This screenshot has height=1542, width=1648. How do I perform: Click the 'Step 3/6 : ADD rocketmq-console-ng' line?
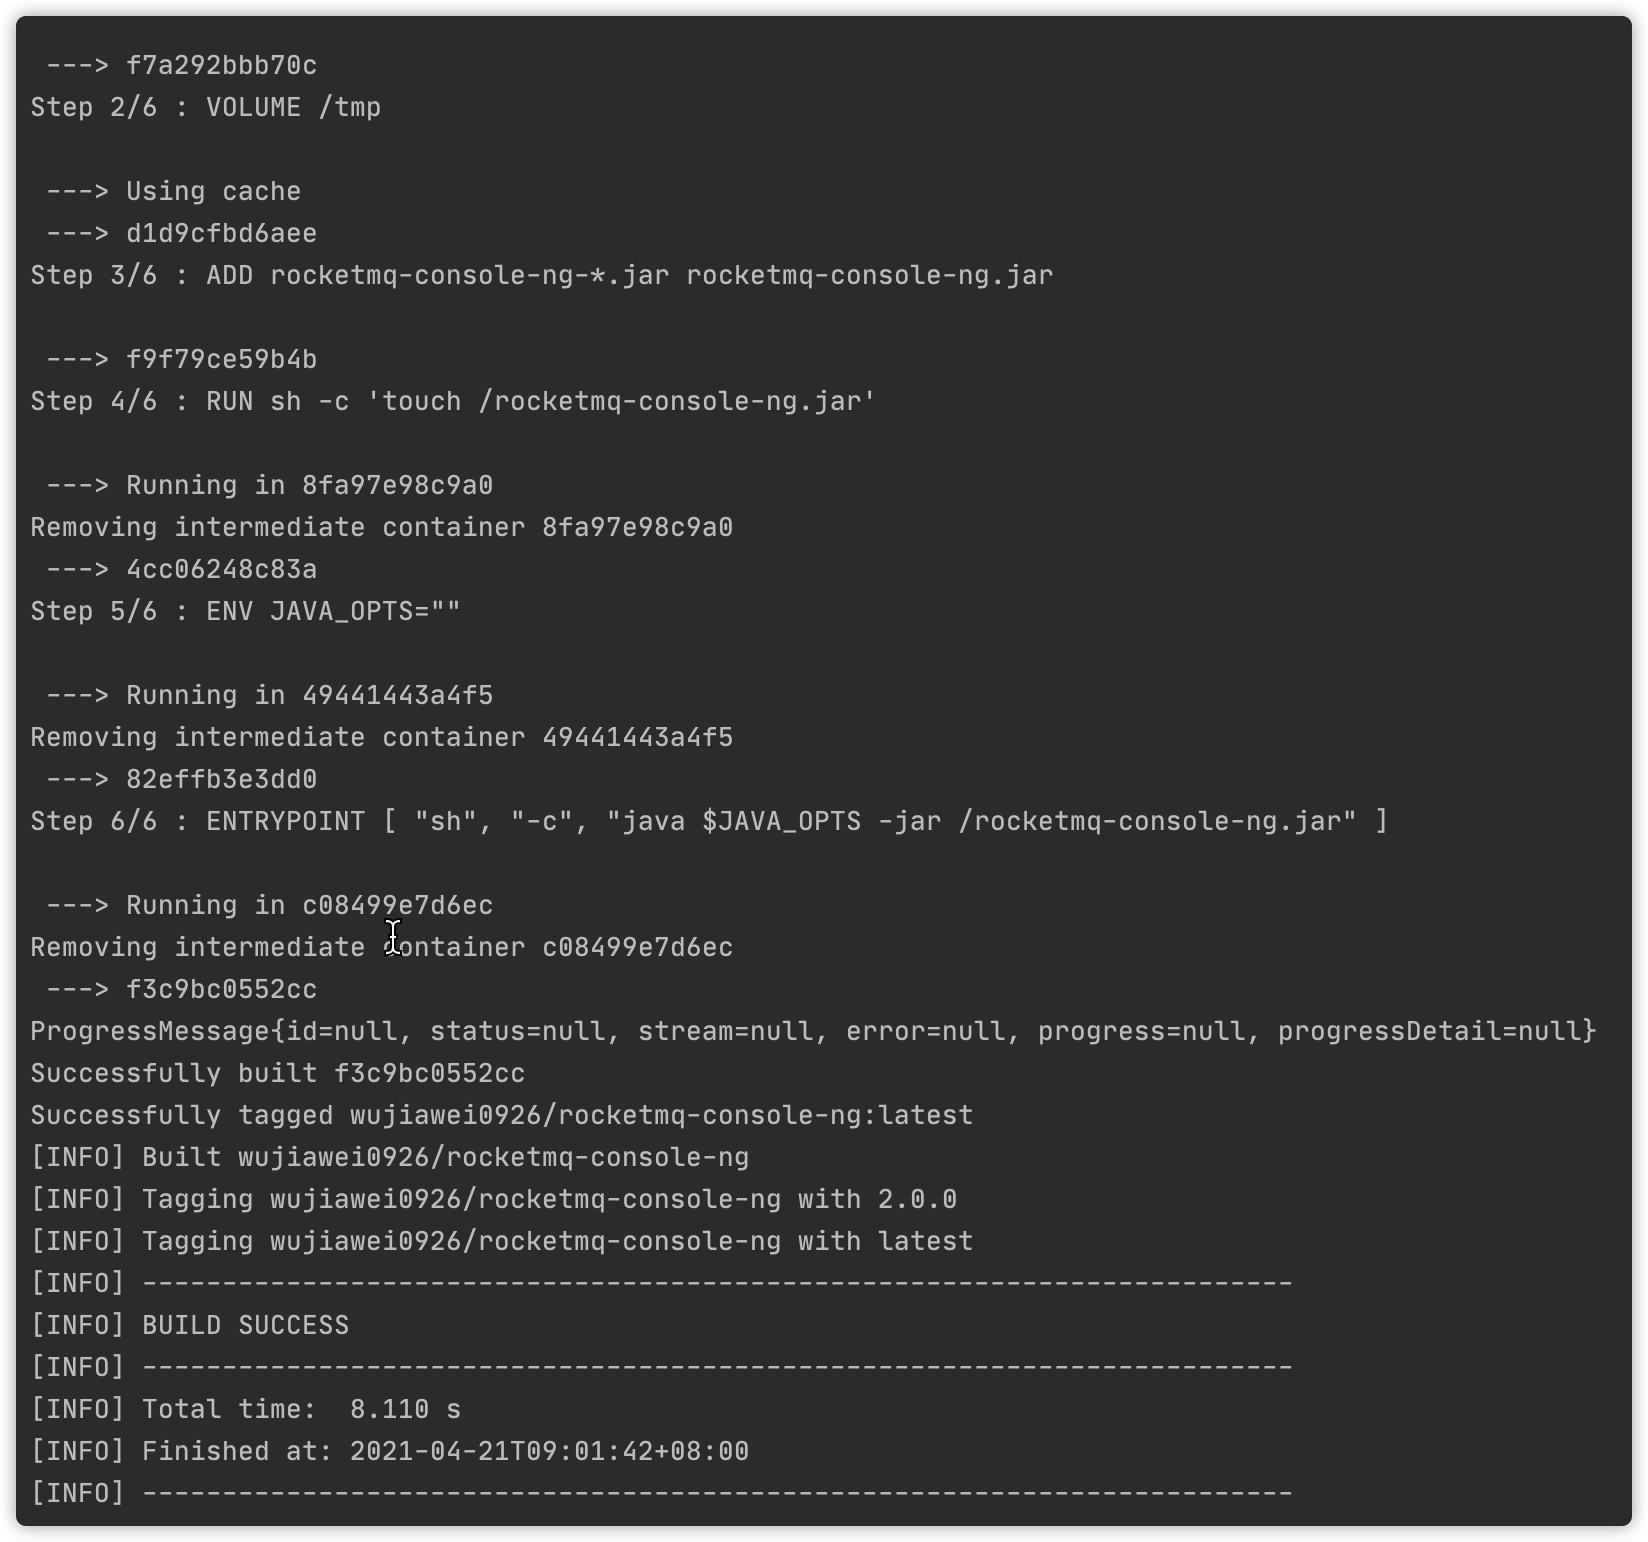tap(542, 275)
